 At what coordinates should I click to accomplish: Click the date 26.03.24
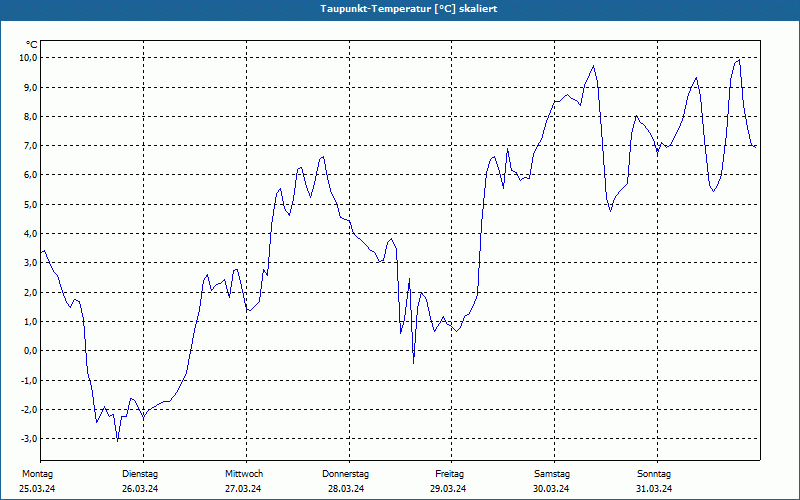click(140, 489)
